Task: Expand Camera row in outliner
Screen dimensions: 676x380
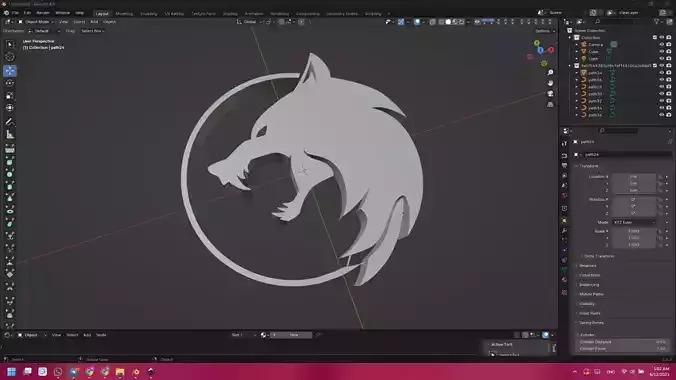Action: coord(576,44)
